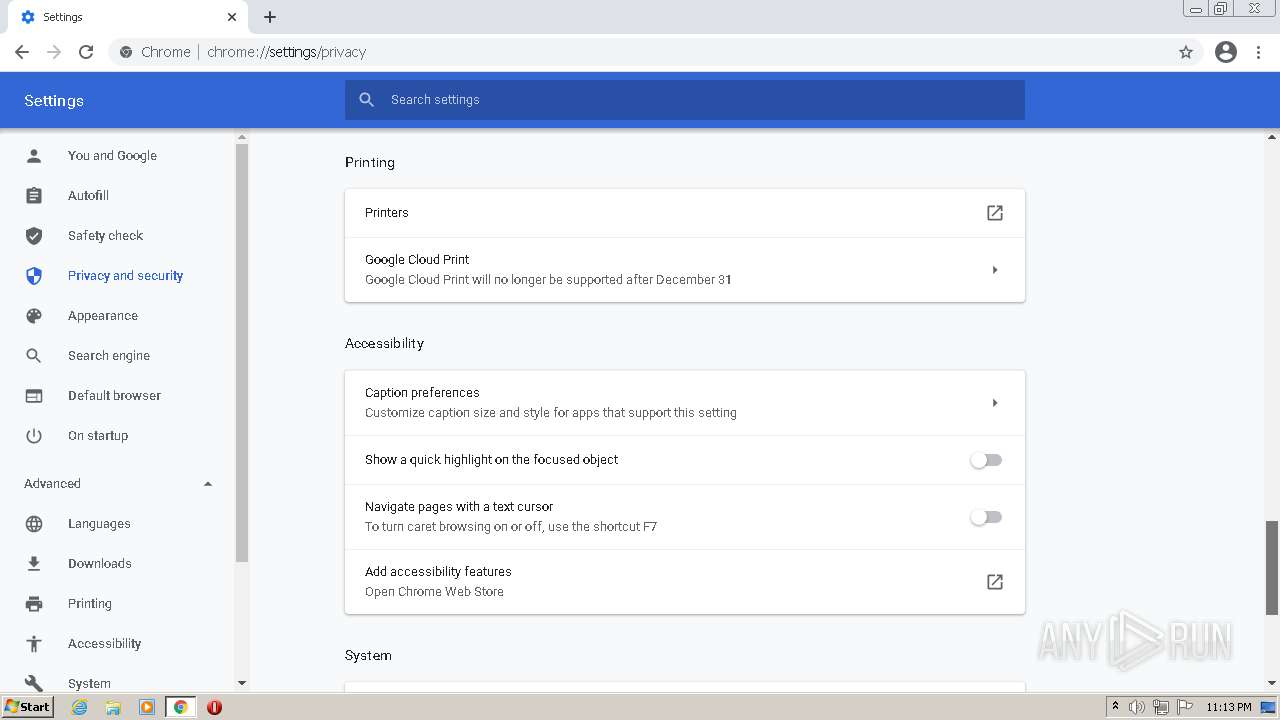Open Languages settings
This screenshot has height=720, width=1280.
(99, 523)
